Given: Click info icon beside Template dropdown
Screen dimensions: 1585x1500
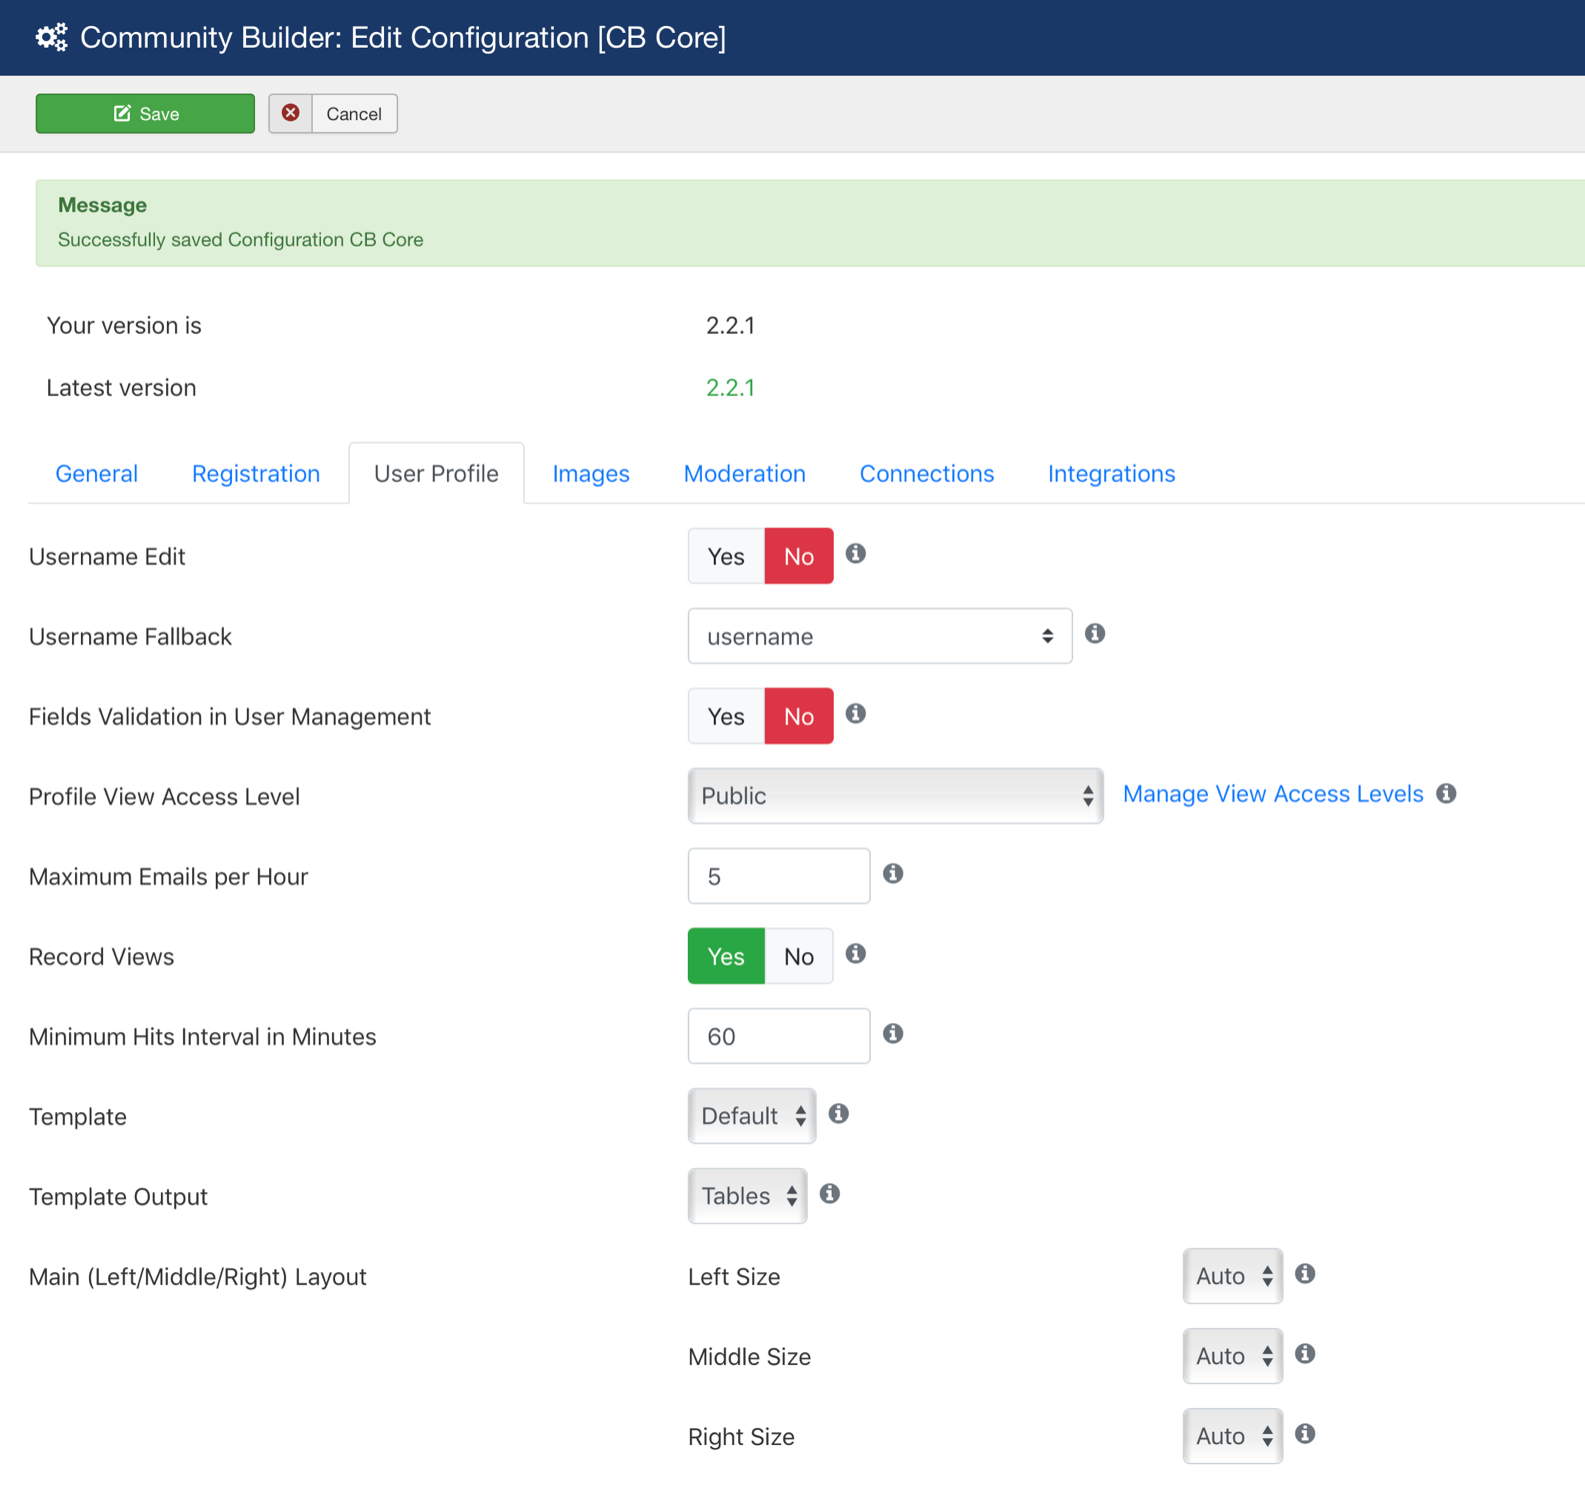Looking at the screenshot, I should click(839, 1113).
